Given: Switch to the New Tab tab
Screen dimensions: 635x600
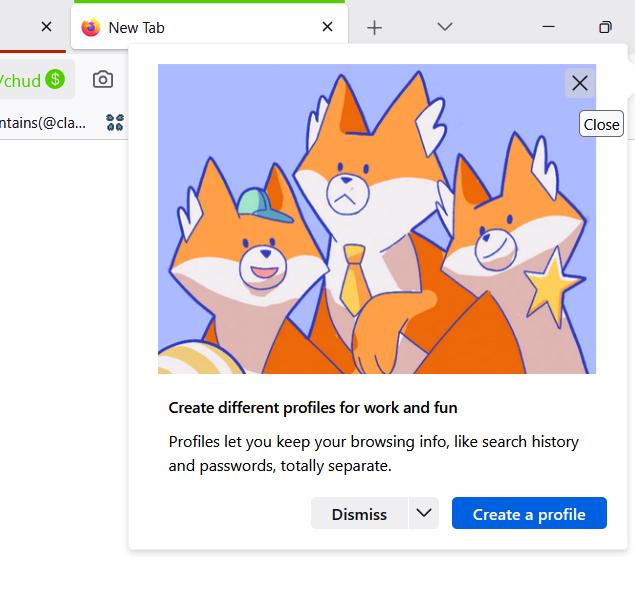Looking at the screenshot, I should [x=209, y=27].
